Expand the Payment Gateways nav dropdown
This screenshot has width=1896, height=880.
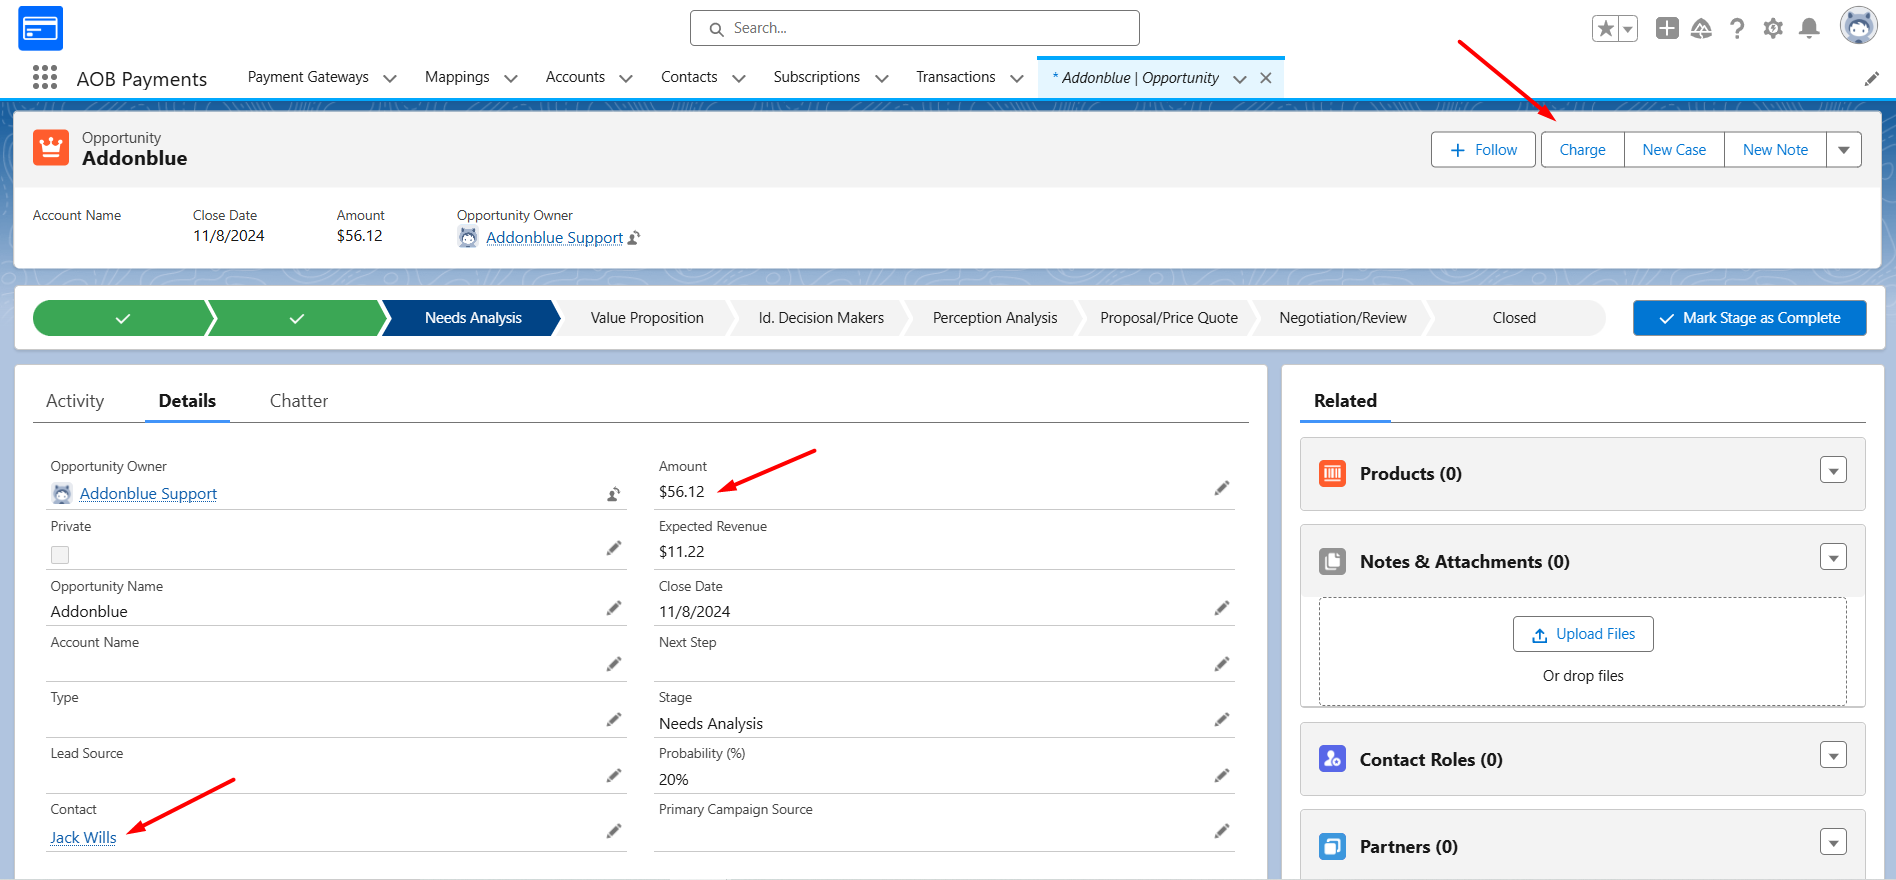click(x=390, y=78)
